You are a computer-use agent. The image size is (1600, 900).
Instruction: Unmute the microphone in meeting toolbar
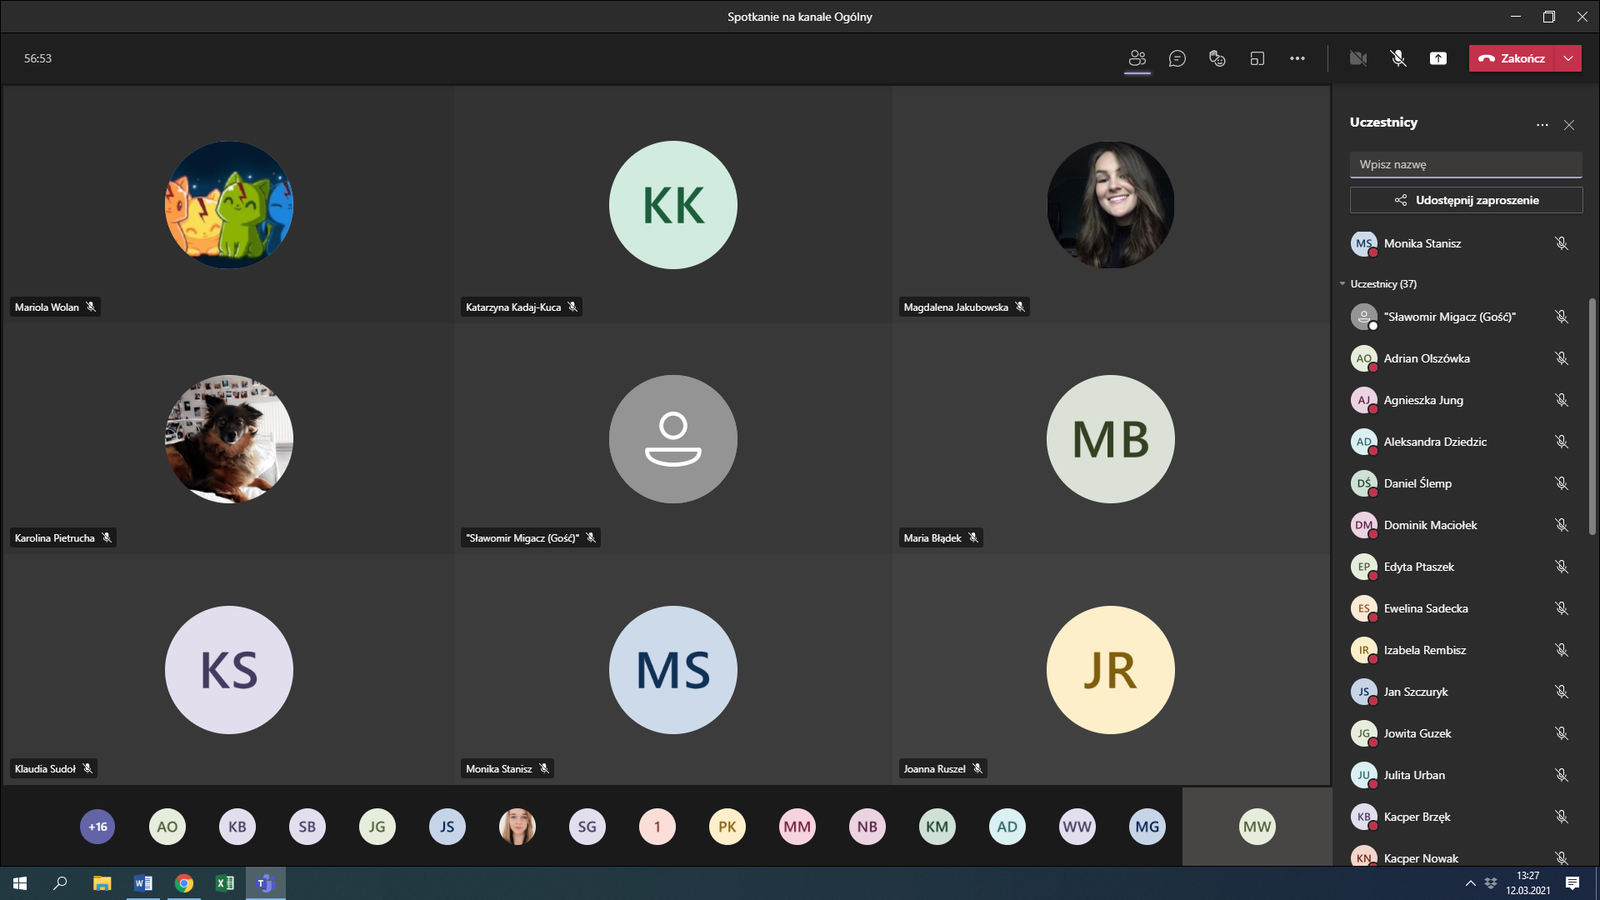point(1398,58)
